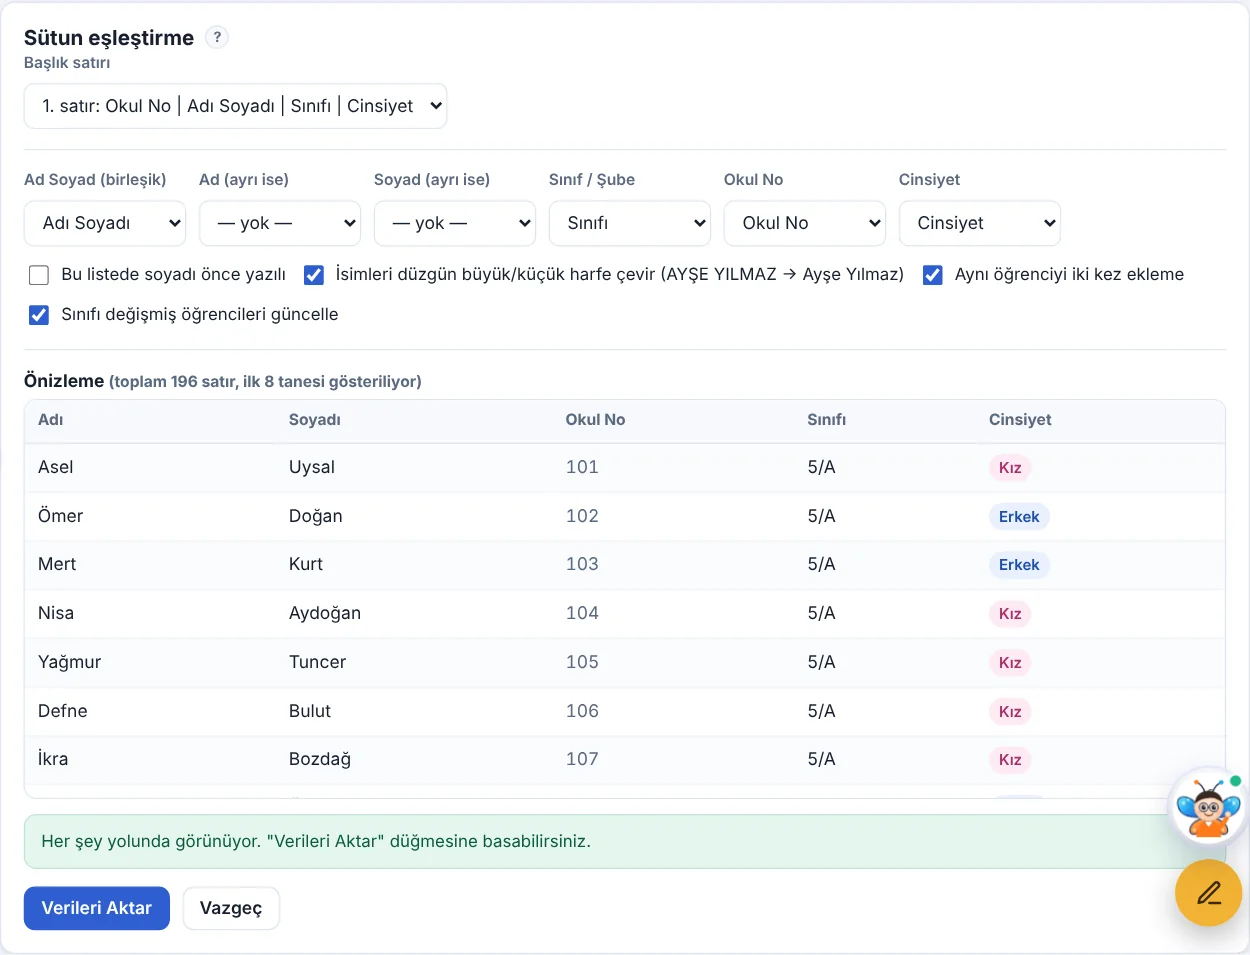Open the 'Soyad (ayrı ise)' dropdown
Screen dimensions: 1250x955
point(455,223)
